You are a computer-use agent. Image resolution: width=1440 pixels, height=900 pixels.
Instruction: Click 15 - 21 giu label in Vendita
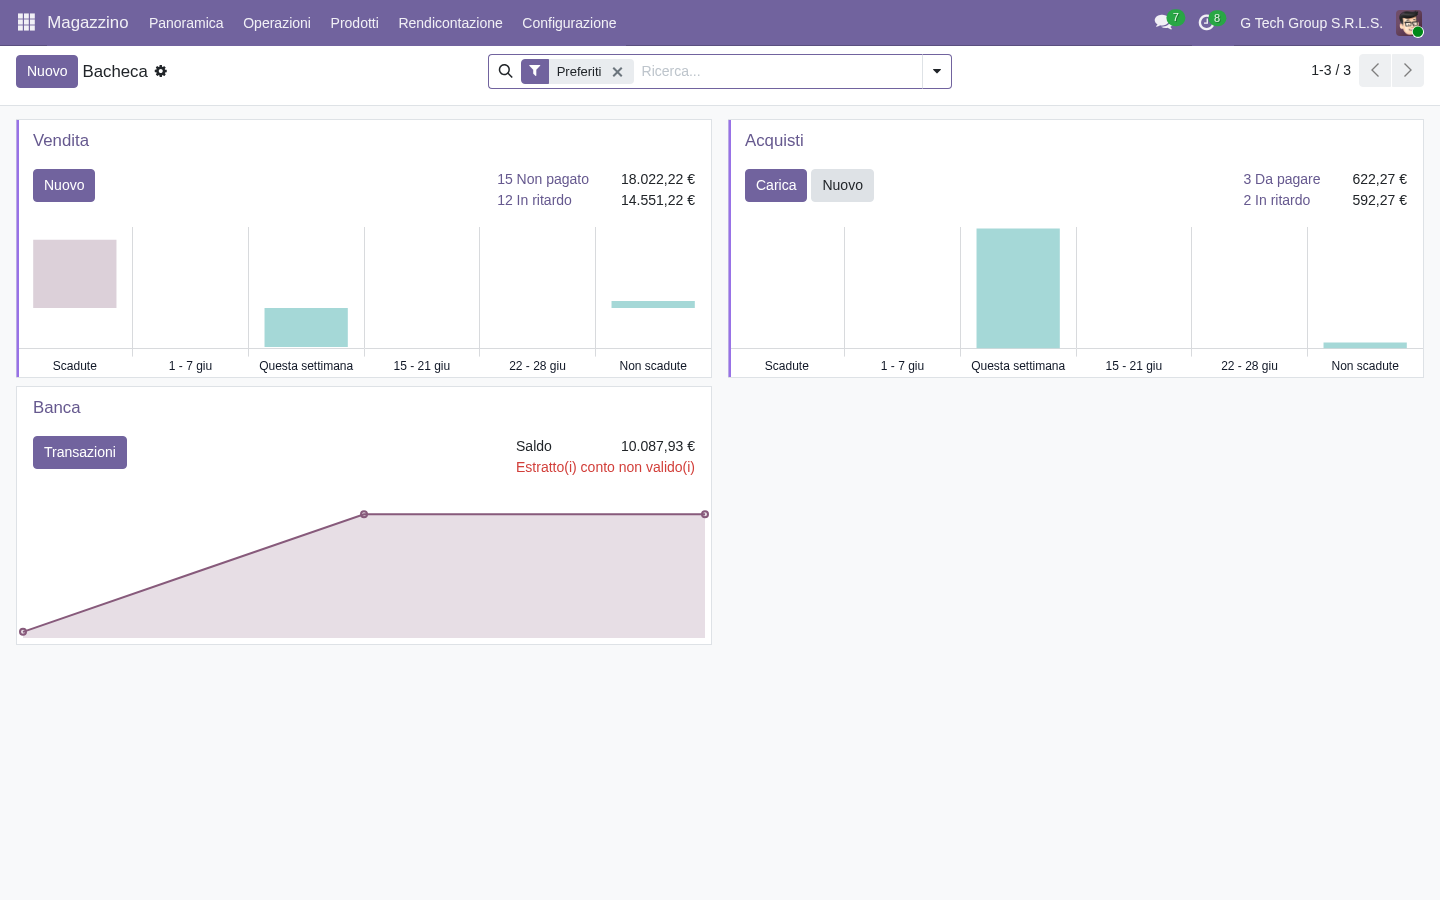pyautogui.click(x=422, y=366)
